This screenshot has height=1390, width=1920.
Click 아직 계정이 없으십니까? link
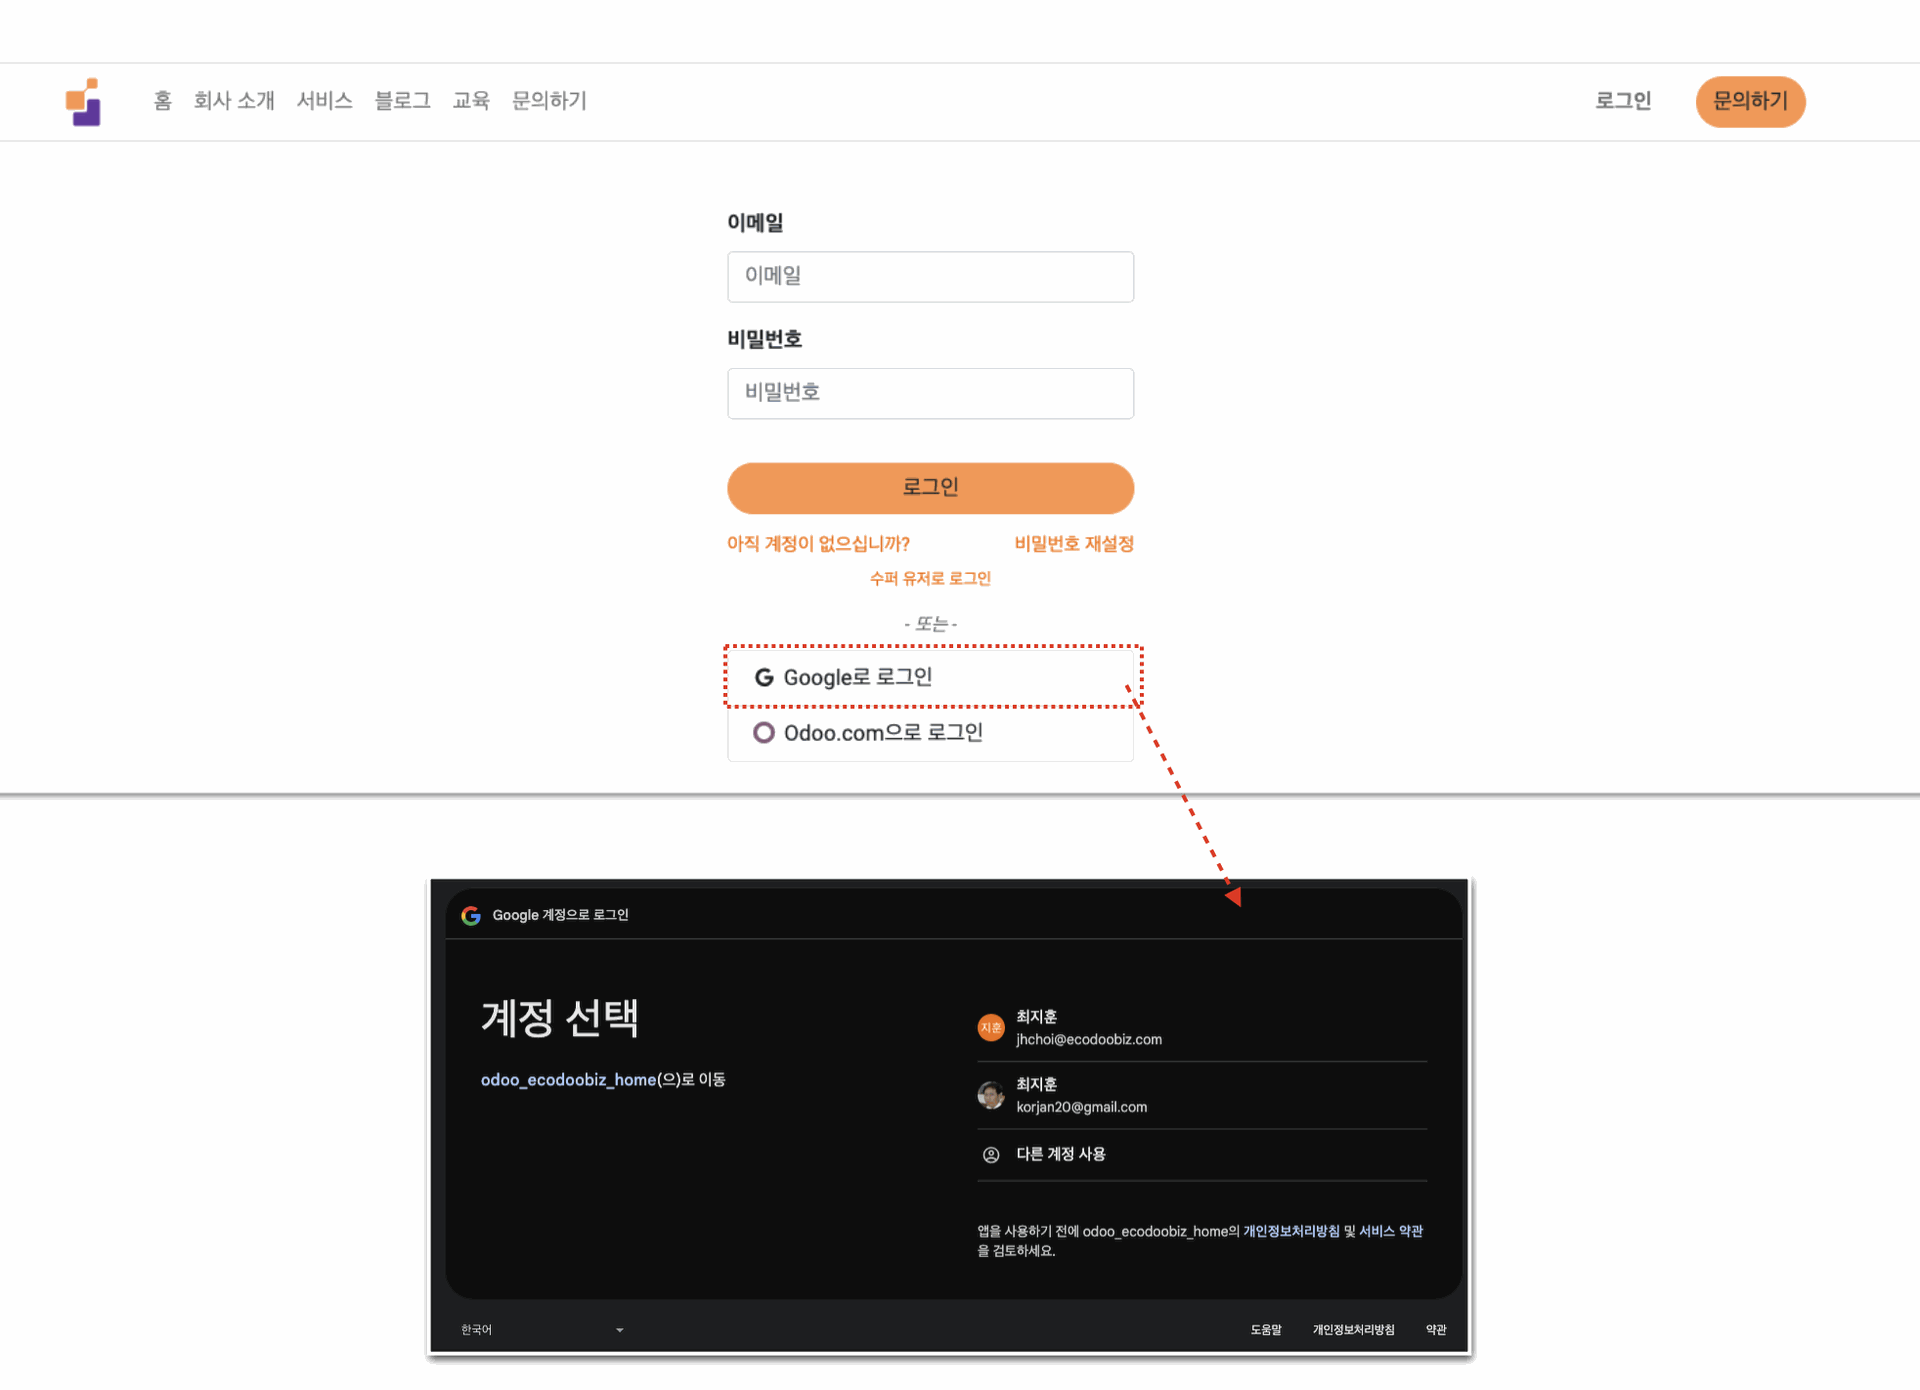click(x=818, y=544)
